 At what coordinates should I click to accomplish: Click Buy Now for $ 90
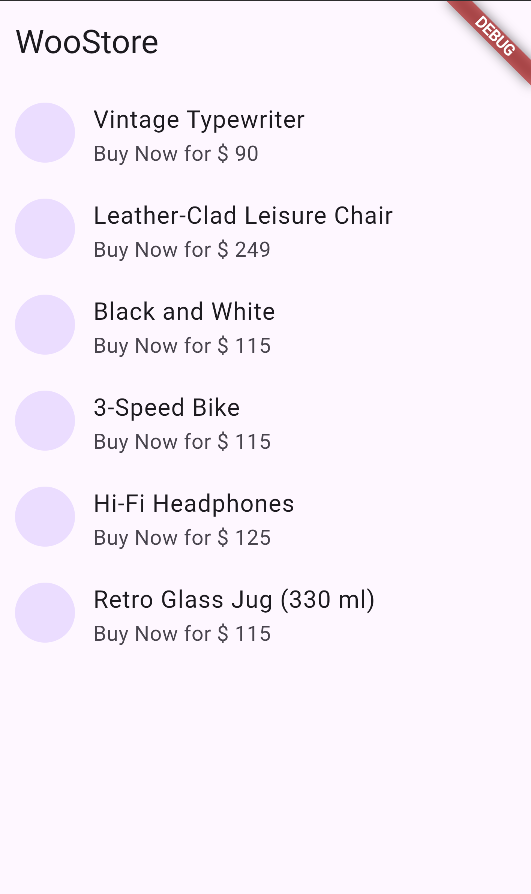[176, 154]
